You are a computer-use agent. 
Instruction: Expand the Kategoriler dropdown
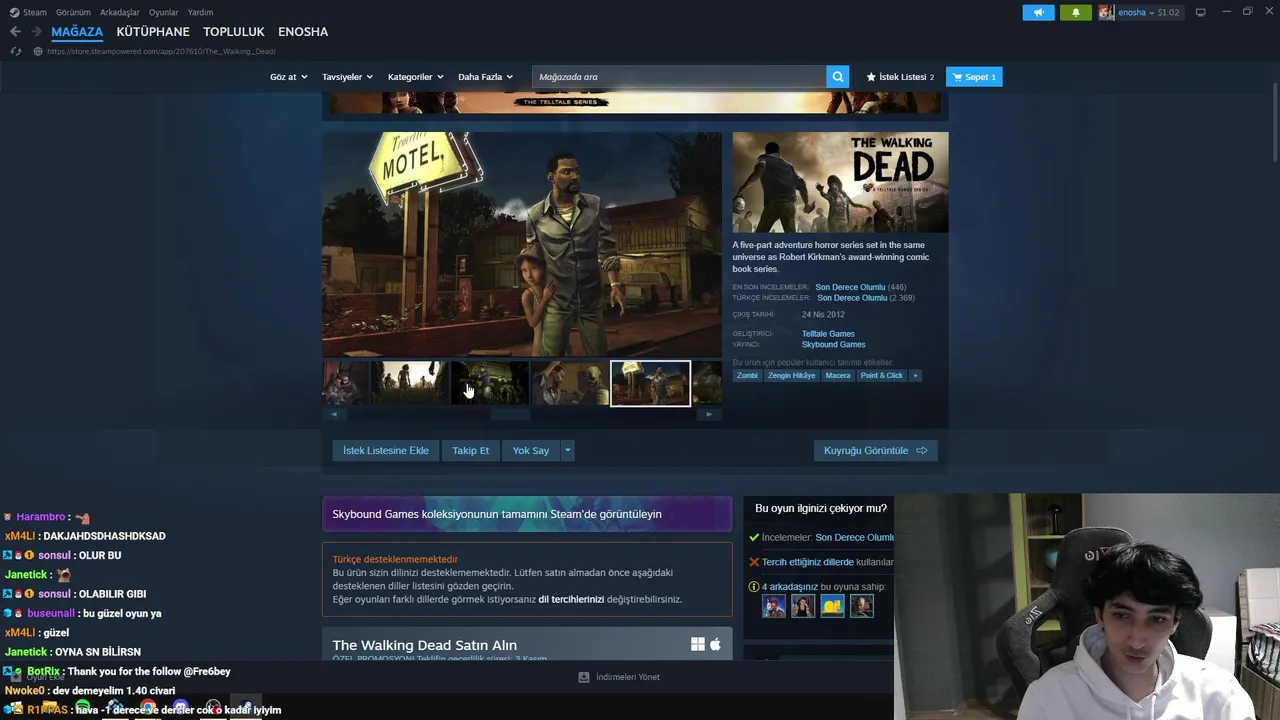(415, 77)
